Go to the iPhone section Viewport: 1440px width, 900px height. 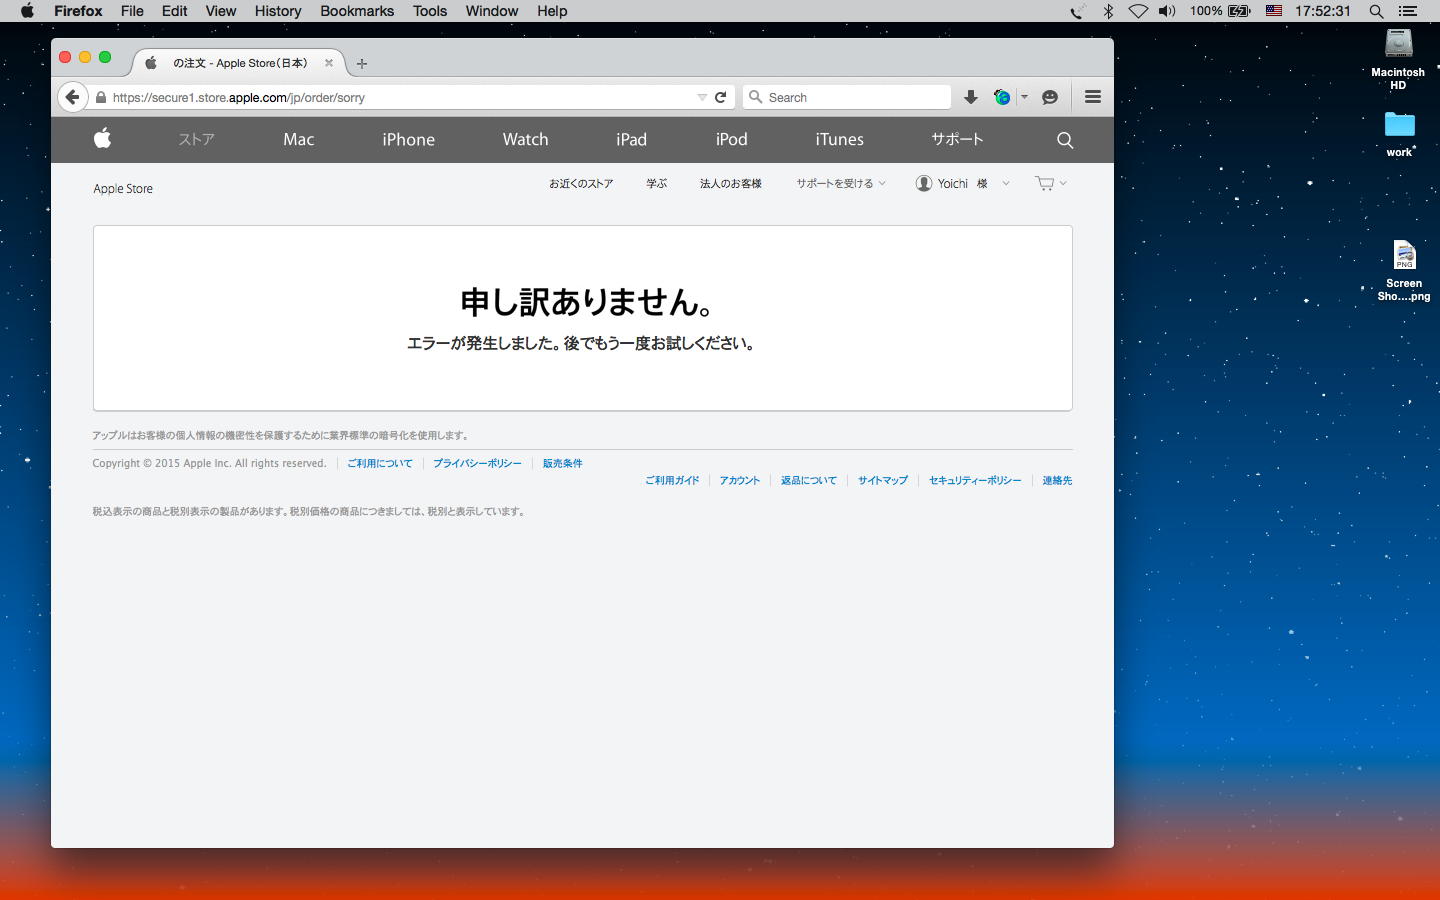coord(408,140)
